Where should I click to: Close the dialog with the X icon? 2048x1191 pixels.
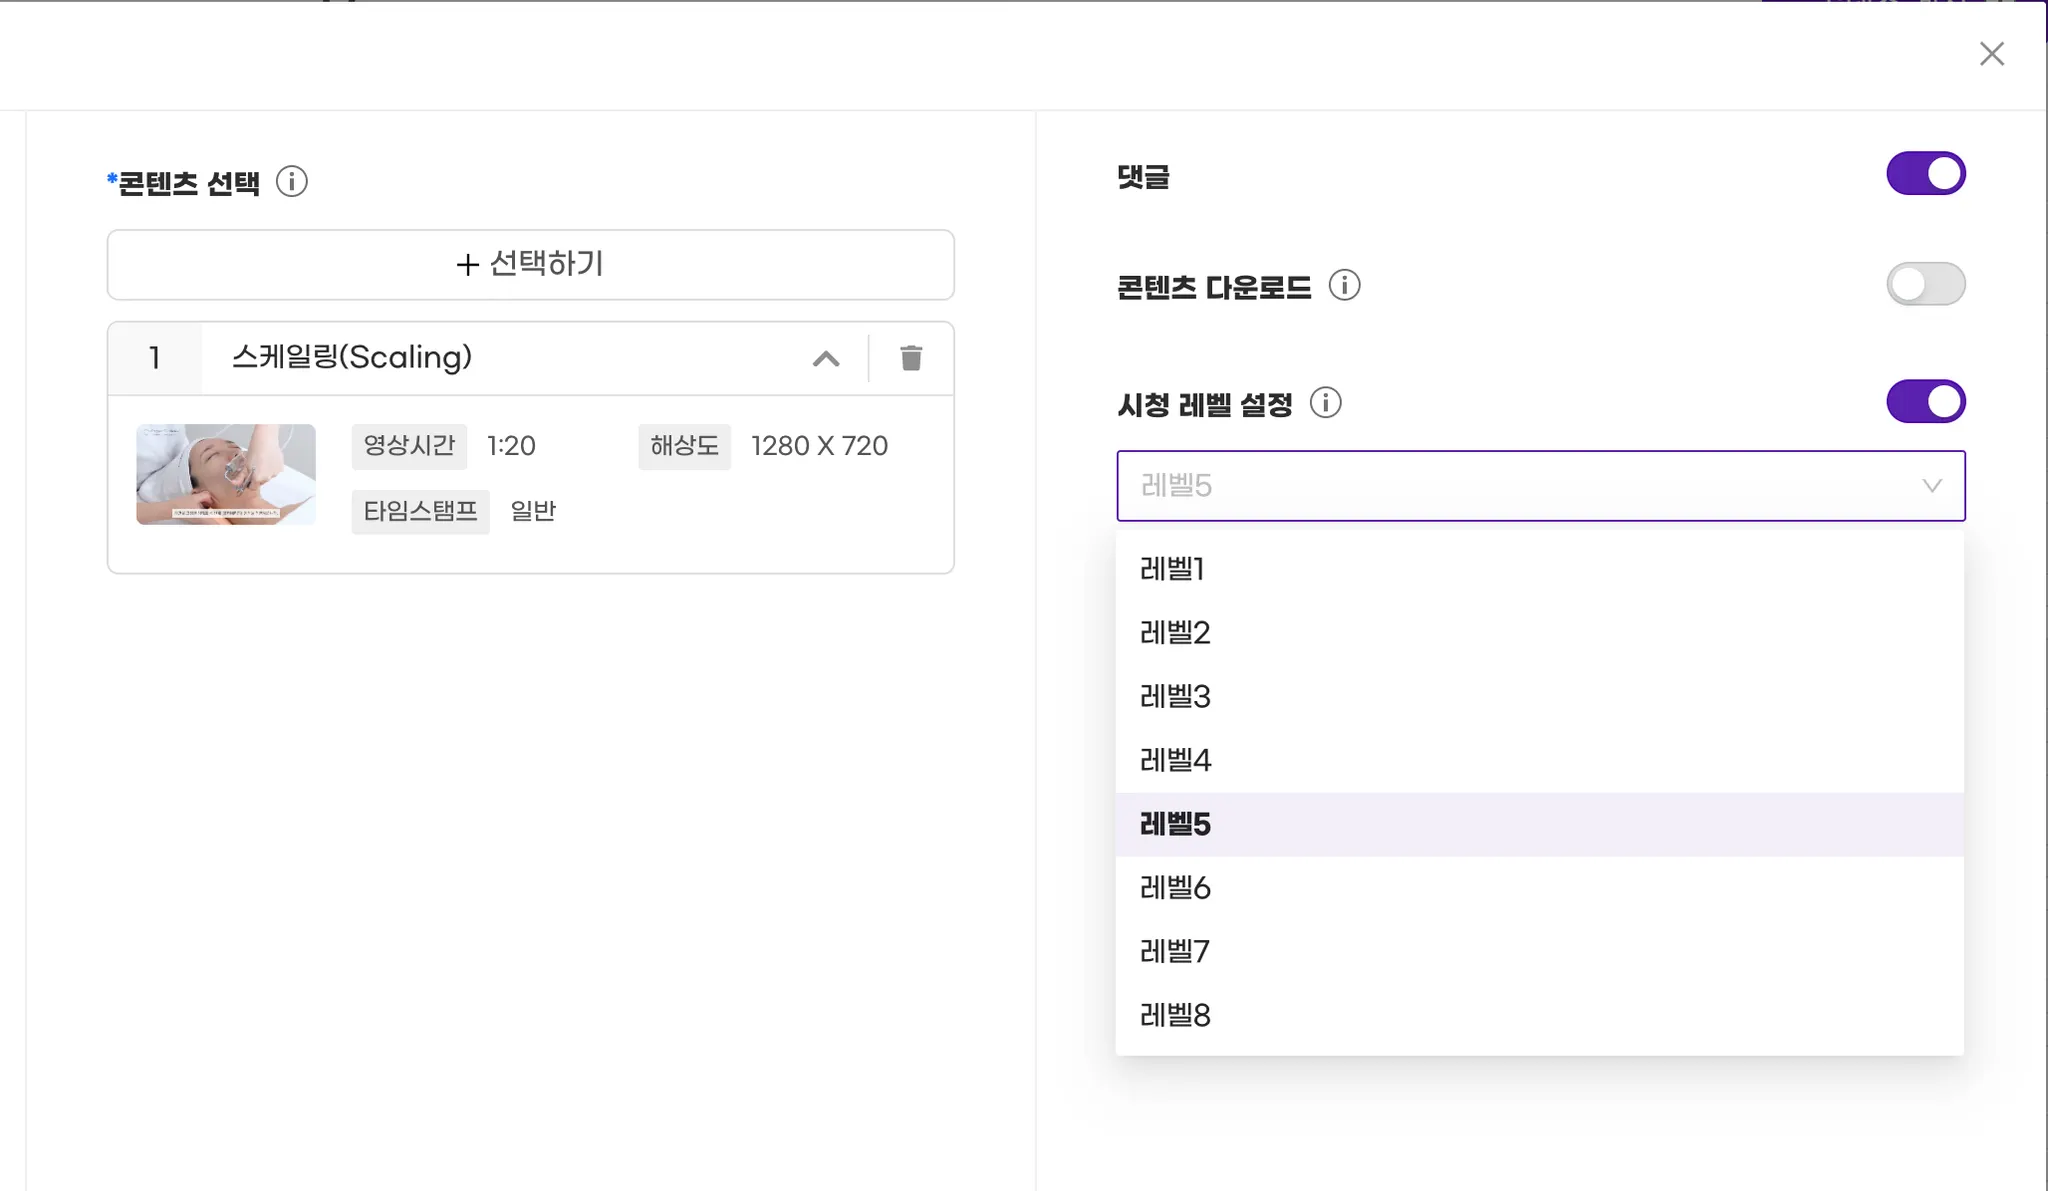pyautogui.click(x=1991, y=54)
